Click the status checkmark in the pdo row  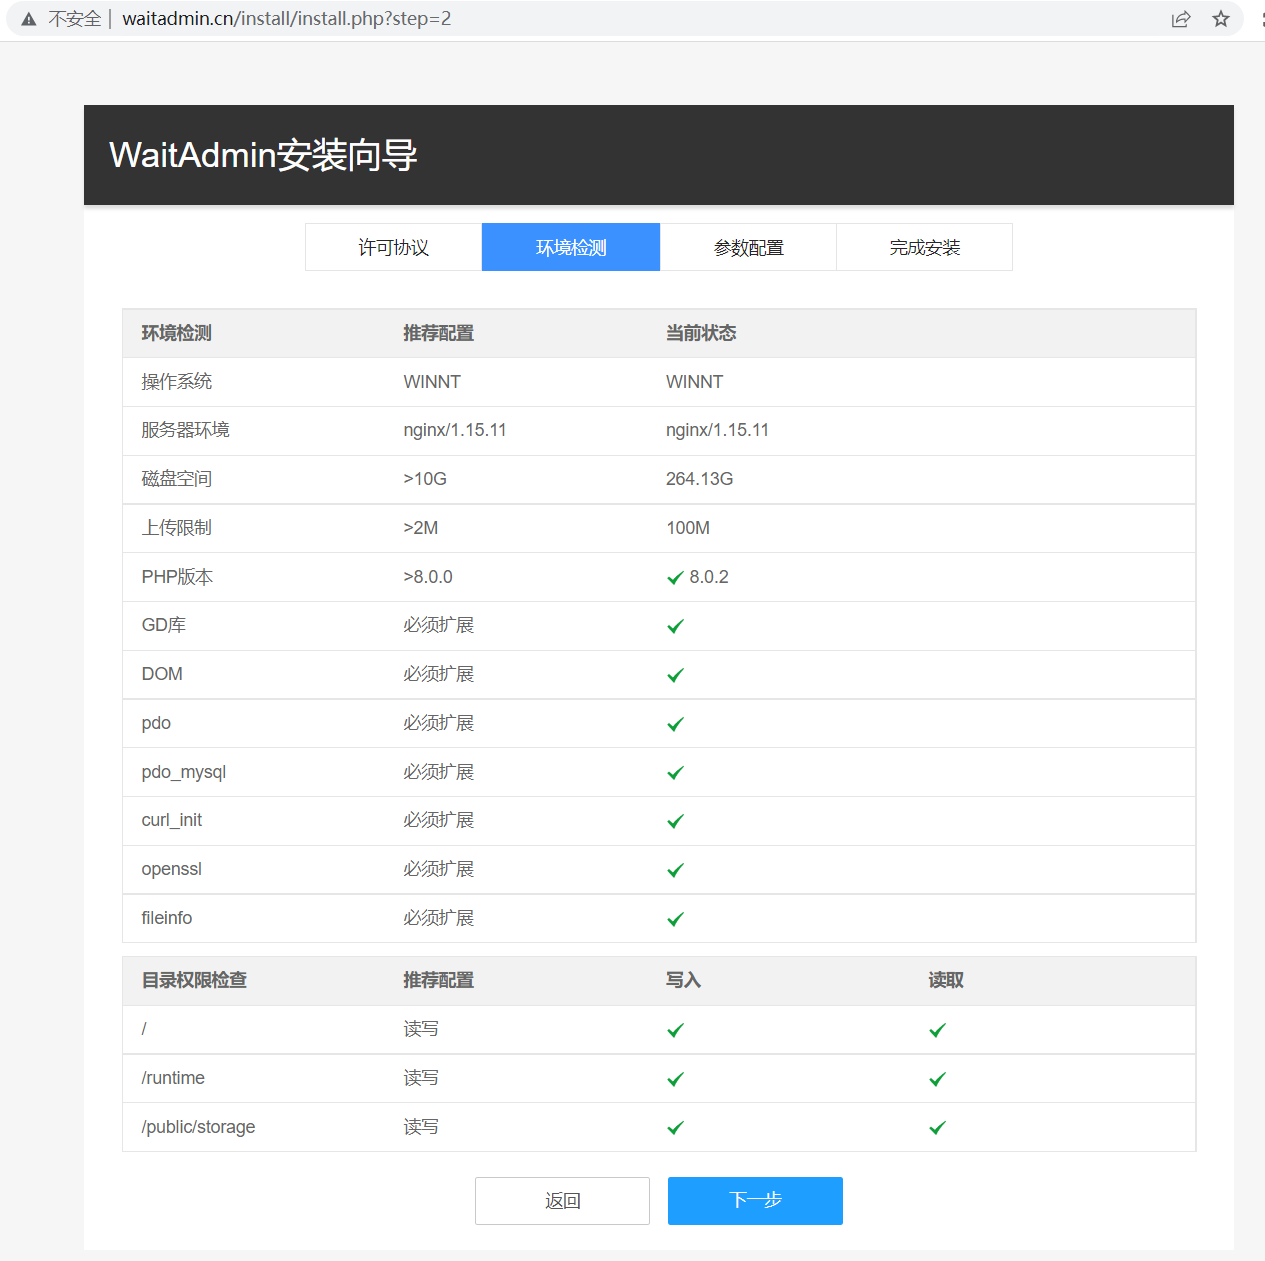pyautogui.click(x=675, y=724)
